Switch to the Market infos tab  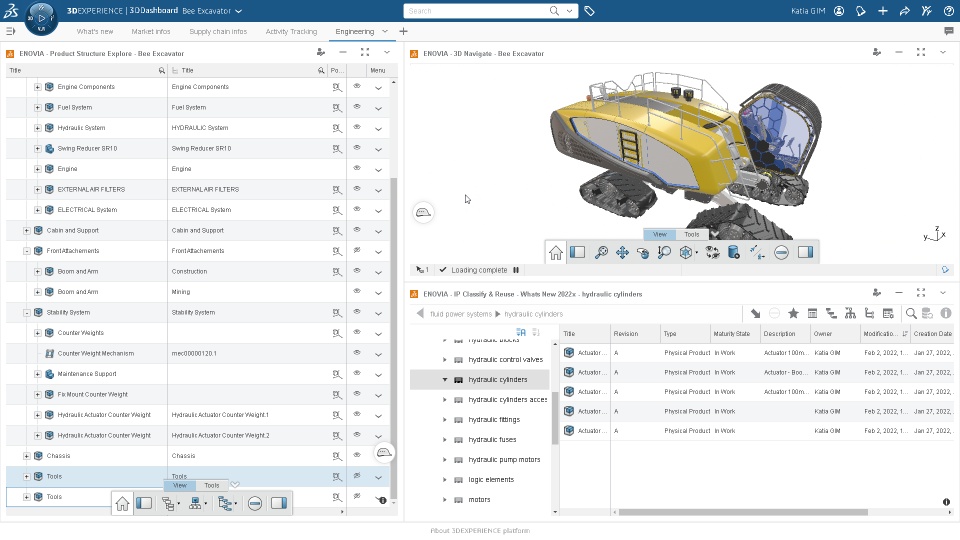pyautogui.click(x=151, y=31)
